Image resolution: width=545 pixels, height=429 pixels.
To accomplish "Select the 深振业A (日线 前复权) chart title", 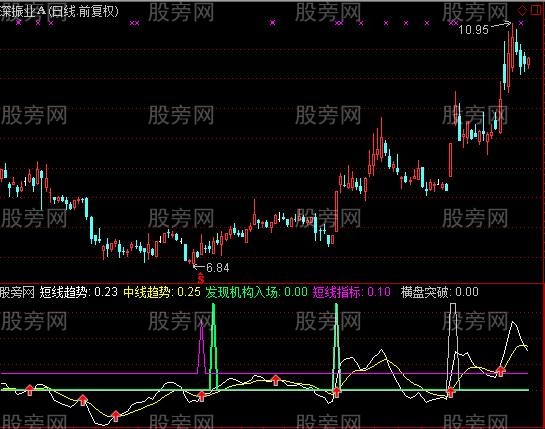I will coord(59,11).
